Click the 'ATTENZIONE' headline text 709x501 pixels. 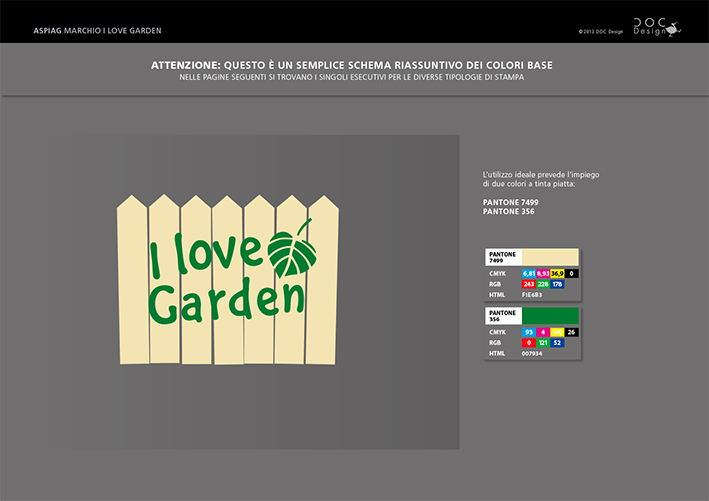(x=352, y=66)
